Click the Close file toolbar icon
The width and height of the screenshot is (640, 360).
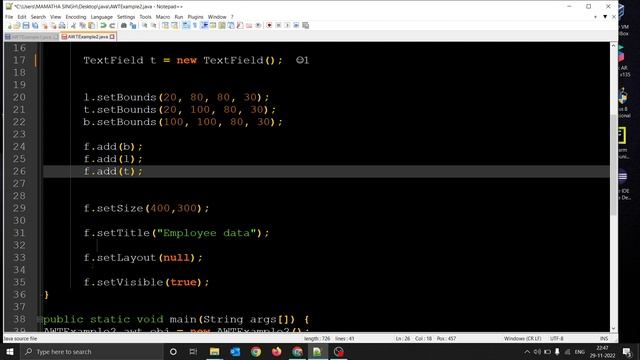[44, 25]
